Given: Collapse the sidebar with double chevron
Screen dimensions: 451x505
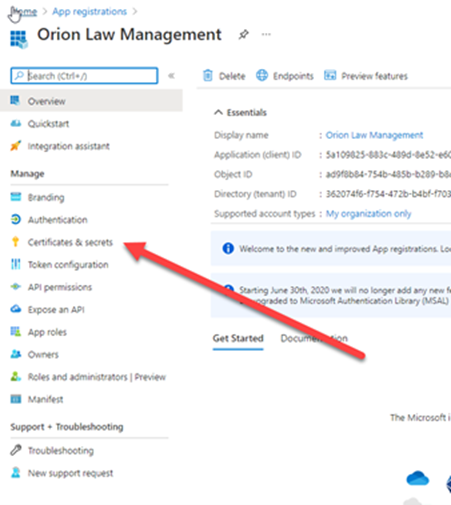Looking at the screenshot, I should tap(171, 76).
